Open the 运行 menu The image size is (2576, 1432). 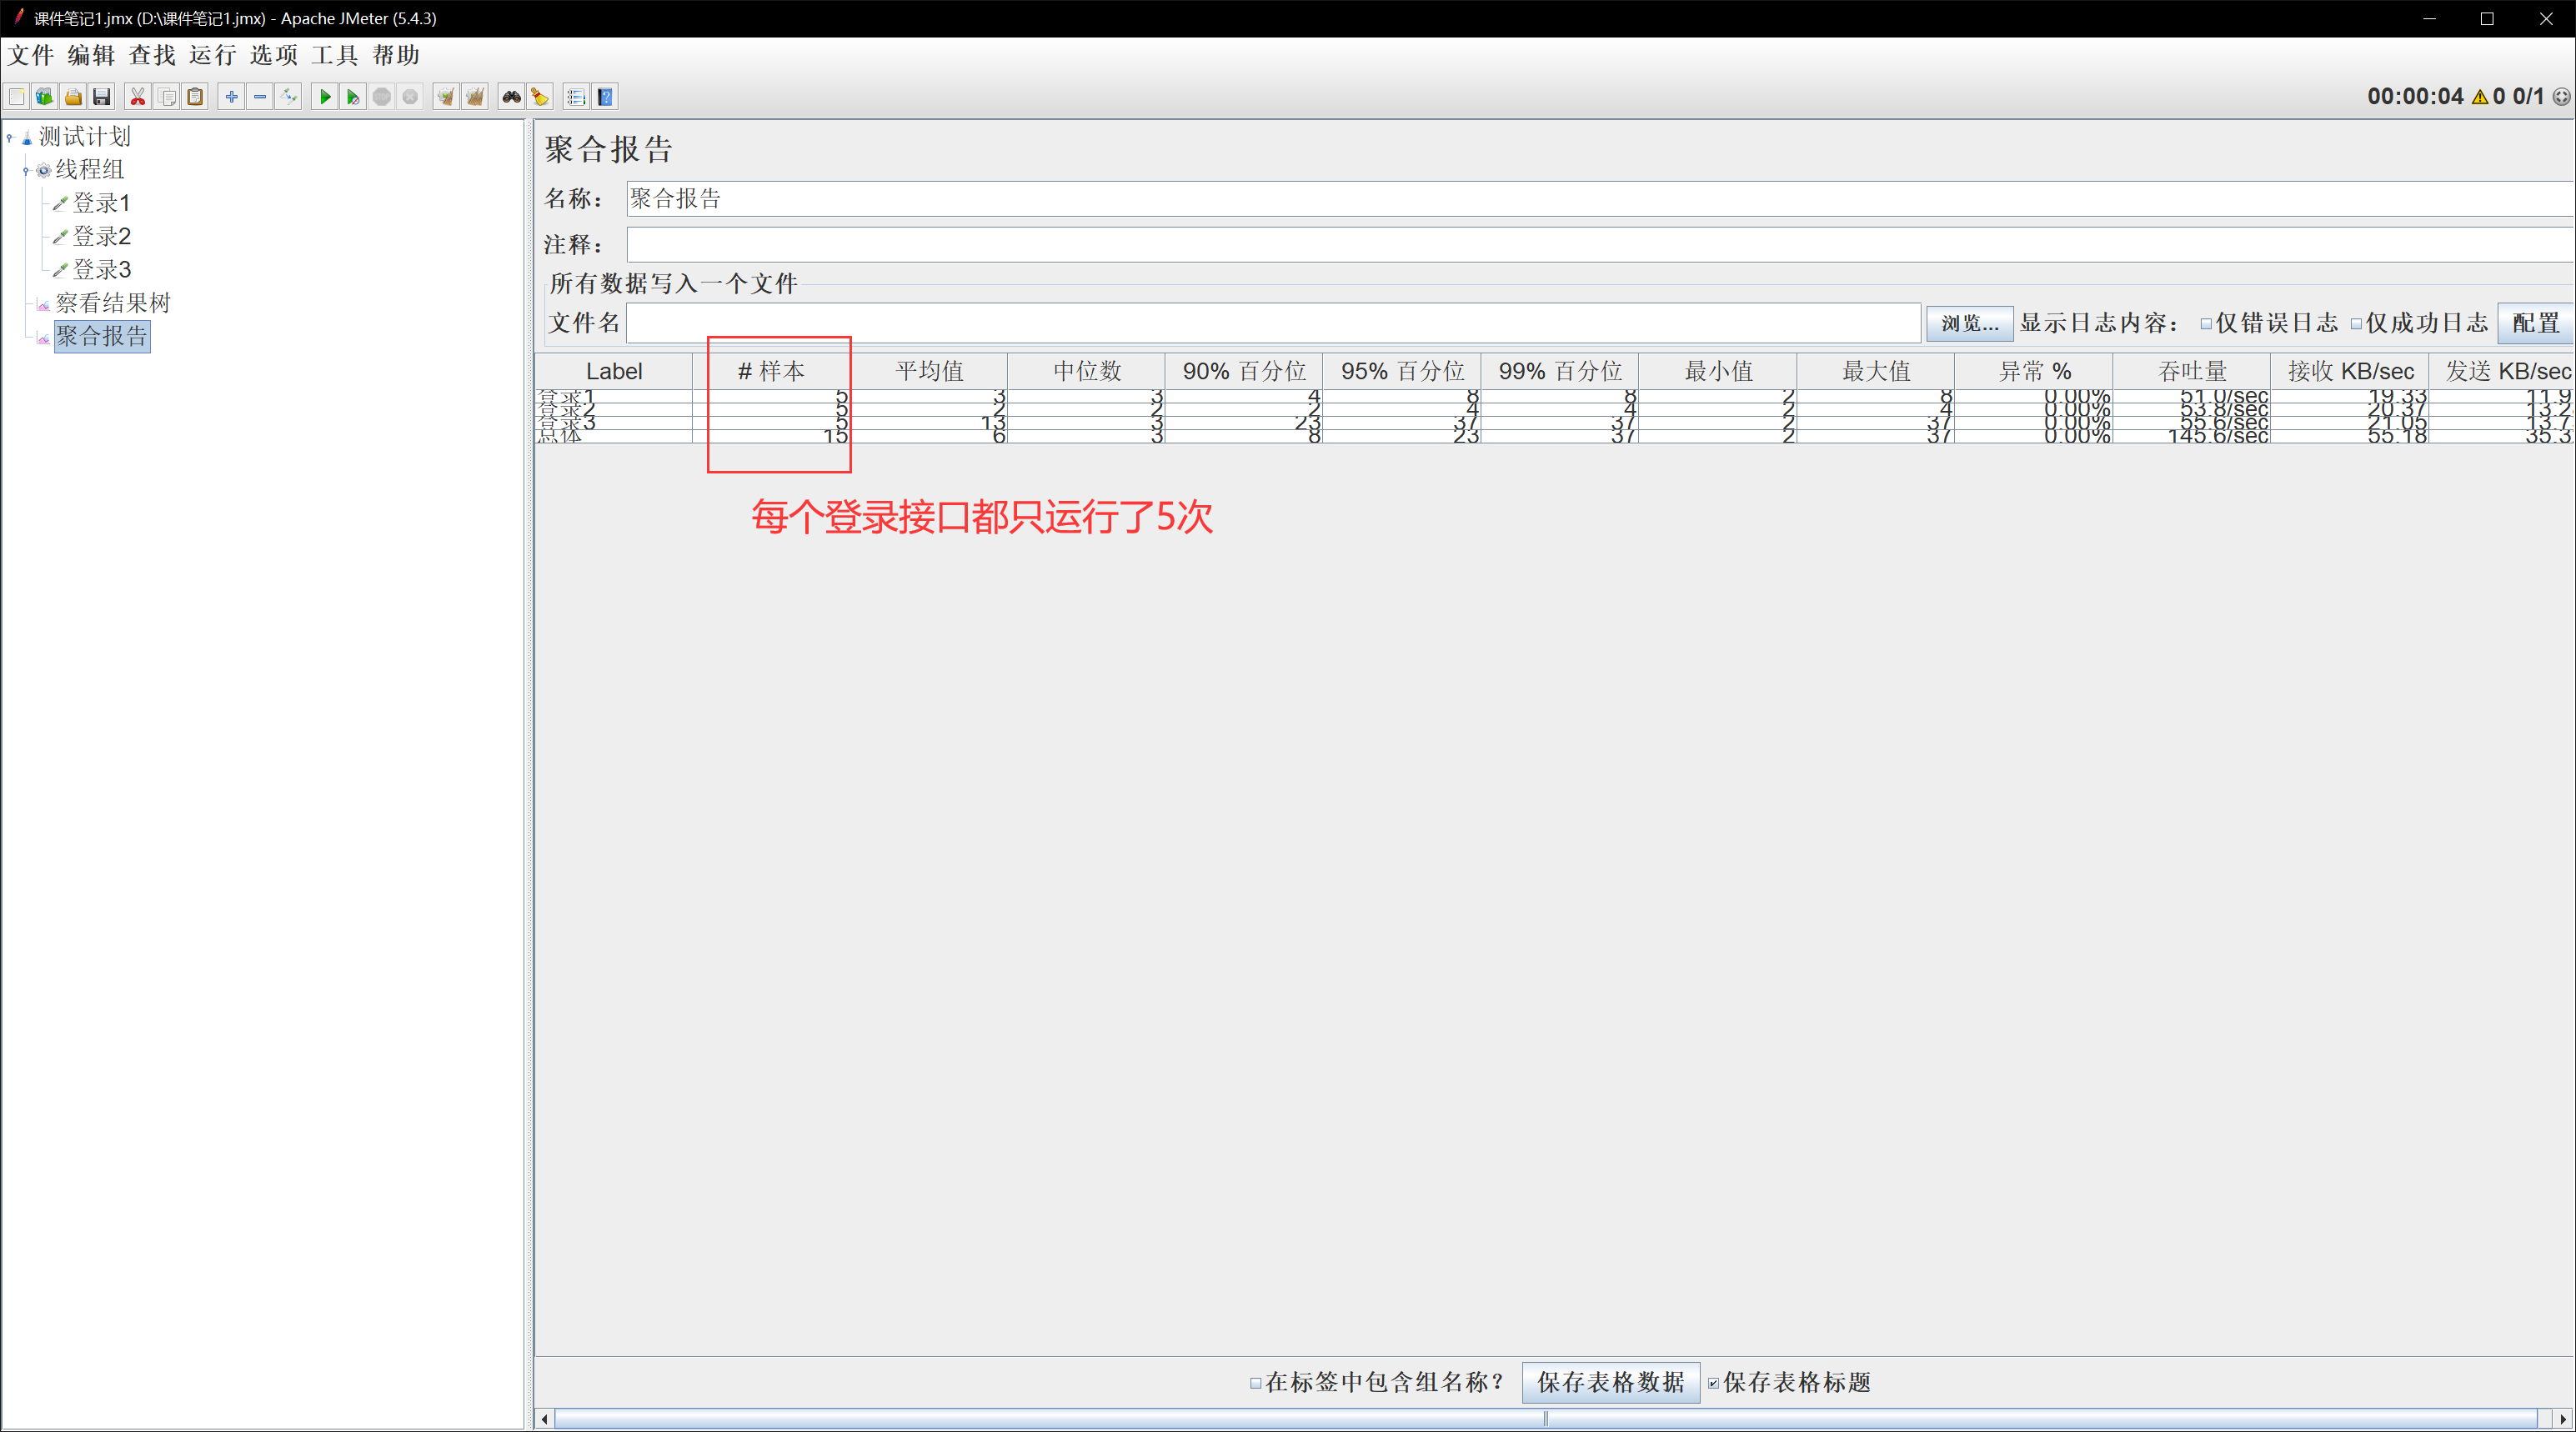[x=212, y=55]
